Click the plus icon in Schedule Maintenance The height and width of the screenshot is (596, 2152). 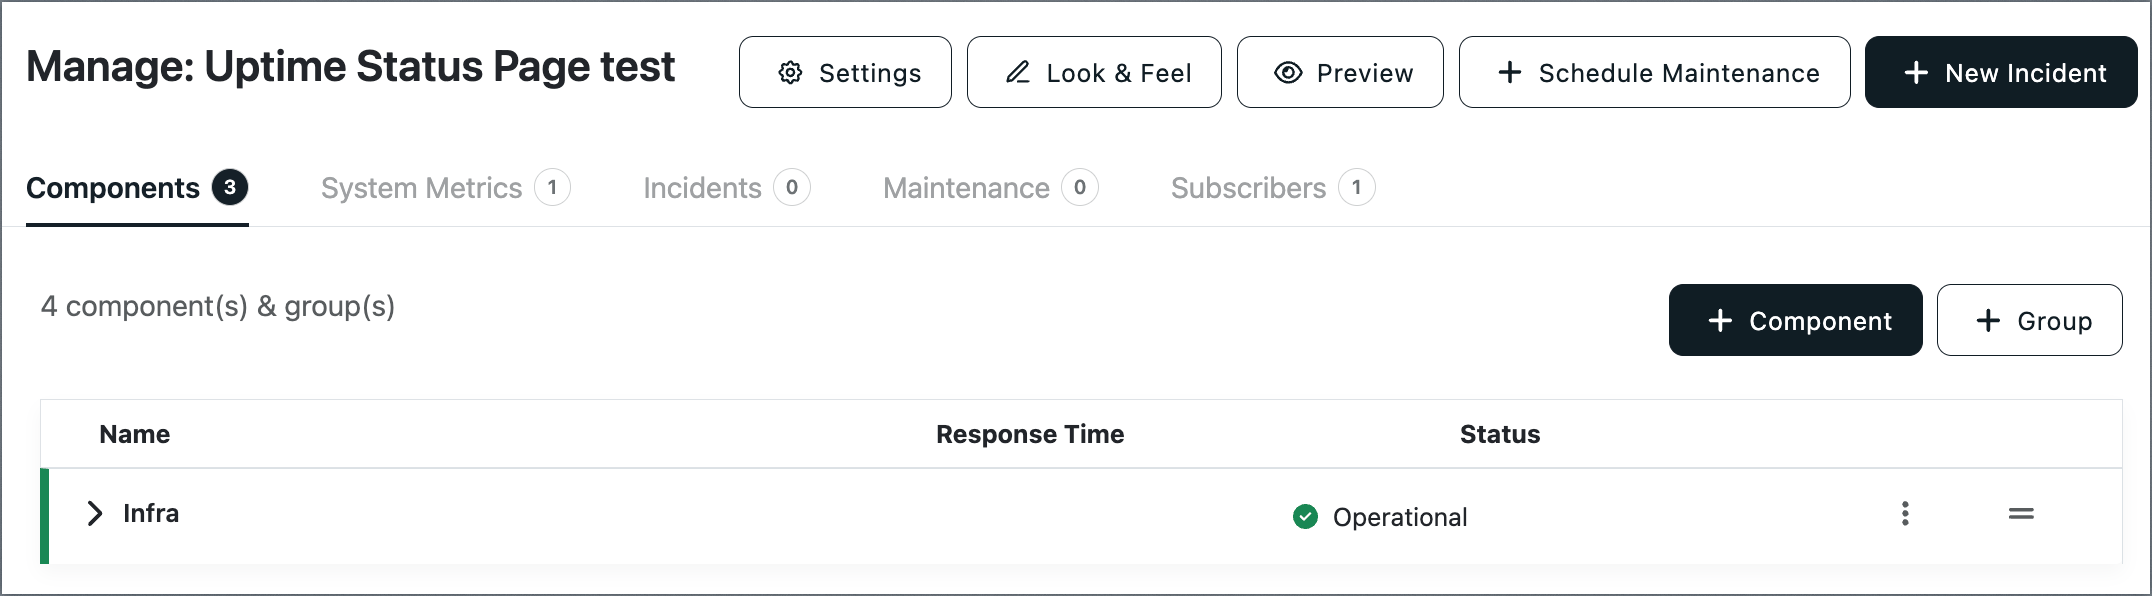tap(1510, 72)
